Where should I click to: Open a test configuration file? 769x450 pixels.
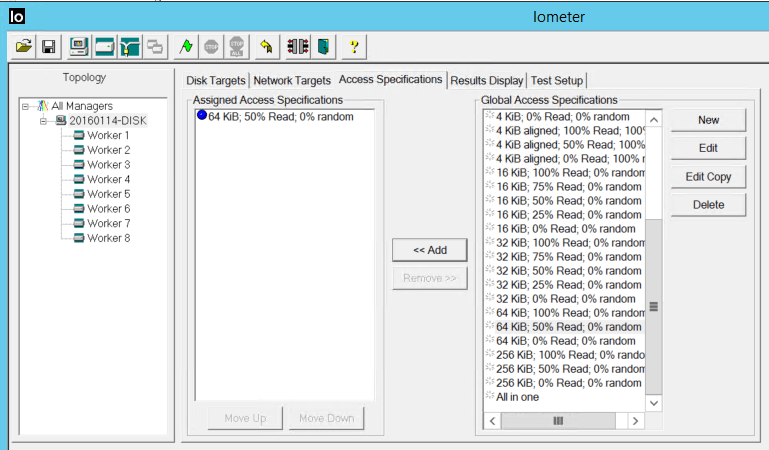pos(23,46)
